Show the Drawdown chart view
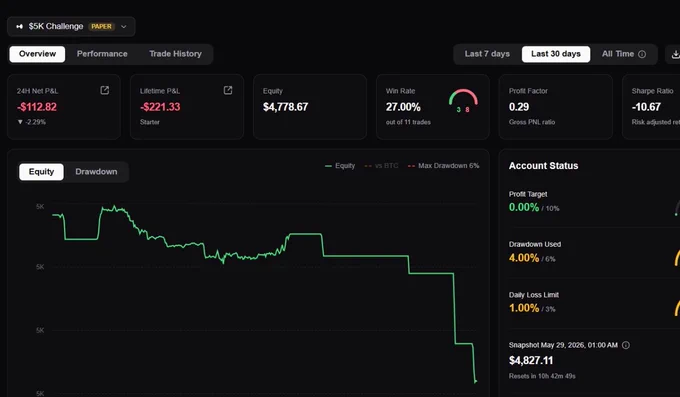The height and width of the screenshot is (397, 680). coord(96,172)
